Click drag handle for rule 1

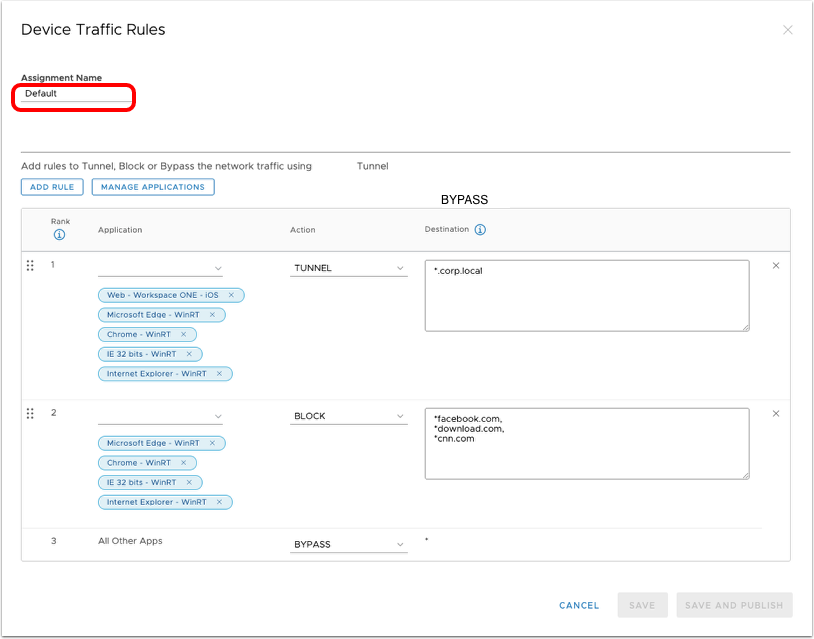point(30,266)
